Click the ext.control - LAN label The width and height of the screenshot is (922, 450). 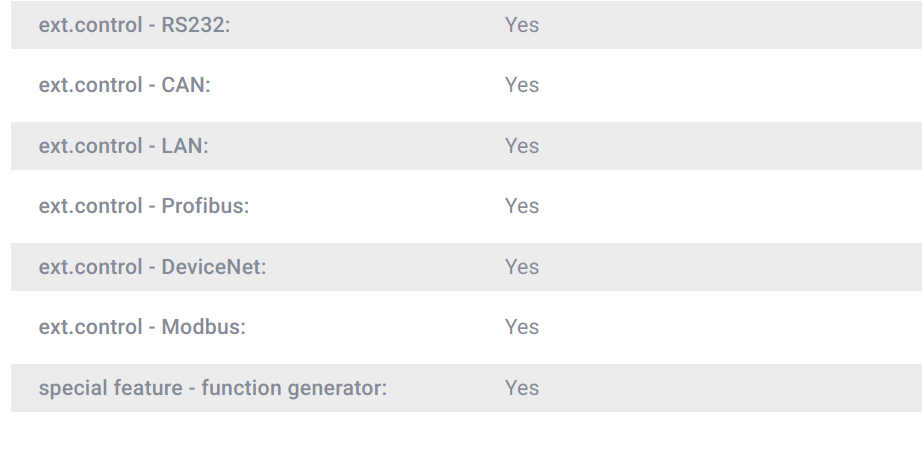(123, 146)
